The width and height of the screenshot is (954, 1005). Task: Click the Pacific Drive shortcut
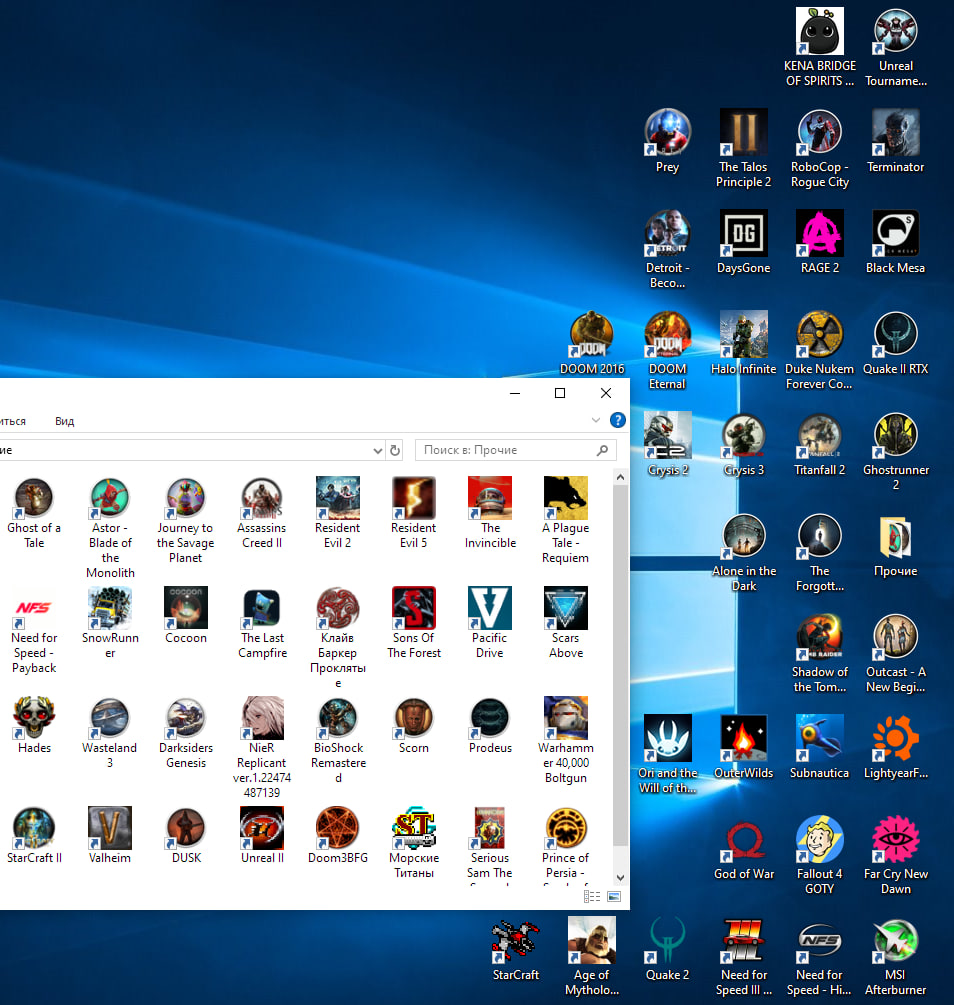[x=490, y=608]
